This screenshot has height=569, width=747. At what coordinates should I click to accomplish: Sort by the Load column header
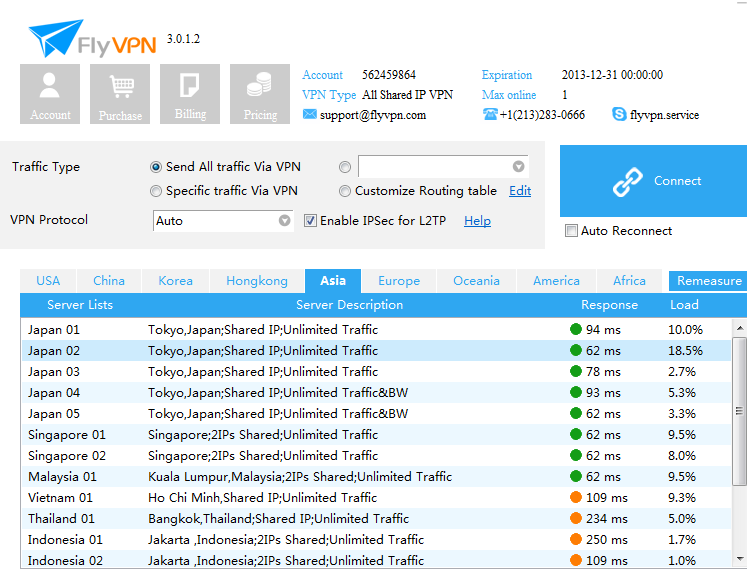(684, 305)
